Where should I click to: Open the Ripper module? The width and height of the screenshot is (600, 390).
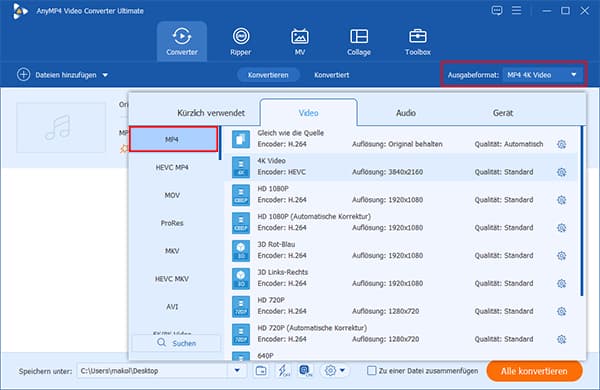click(x=241, y=41)
